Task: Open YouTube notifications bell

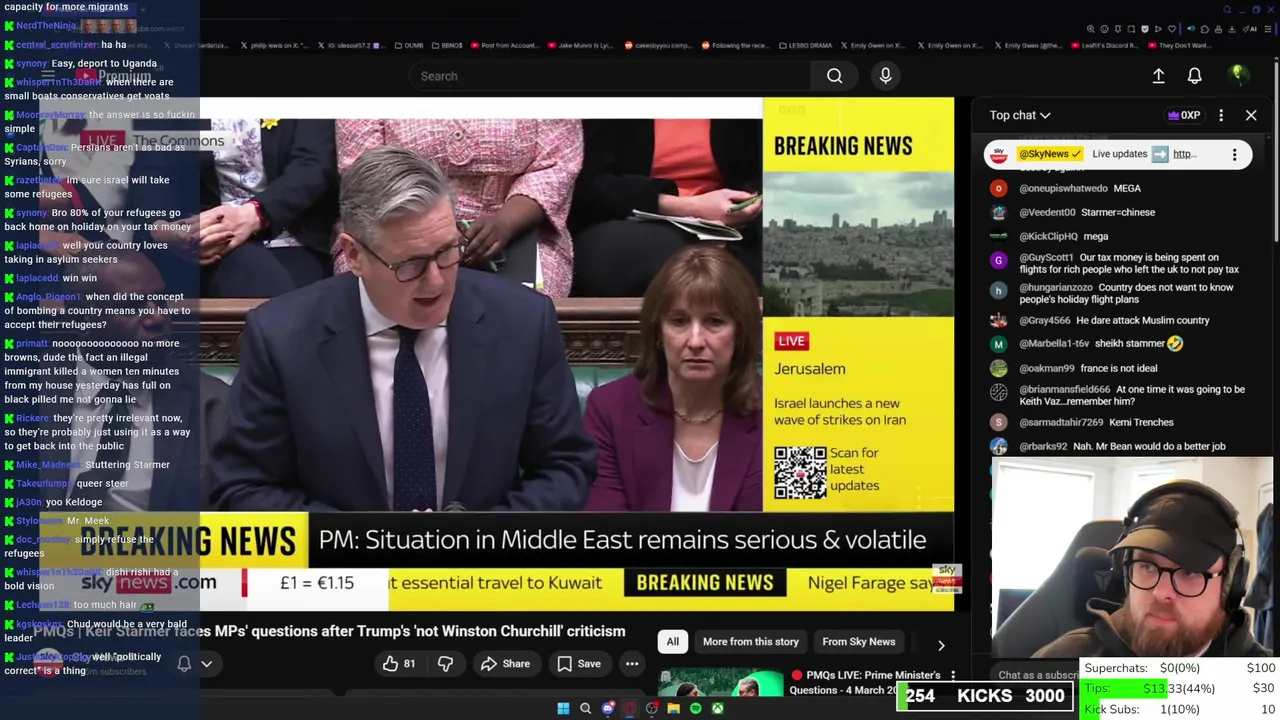Action: [x=1194, y=76]
